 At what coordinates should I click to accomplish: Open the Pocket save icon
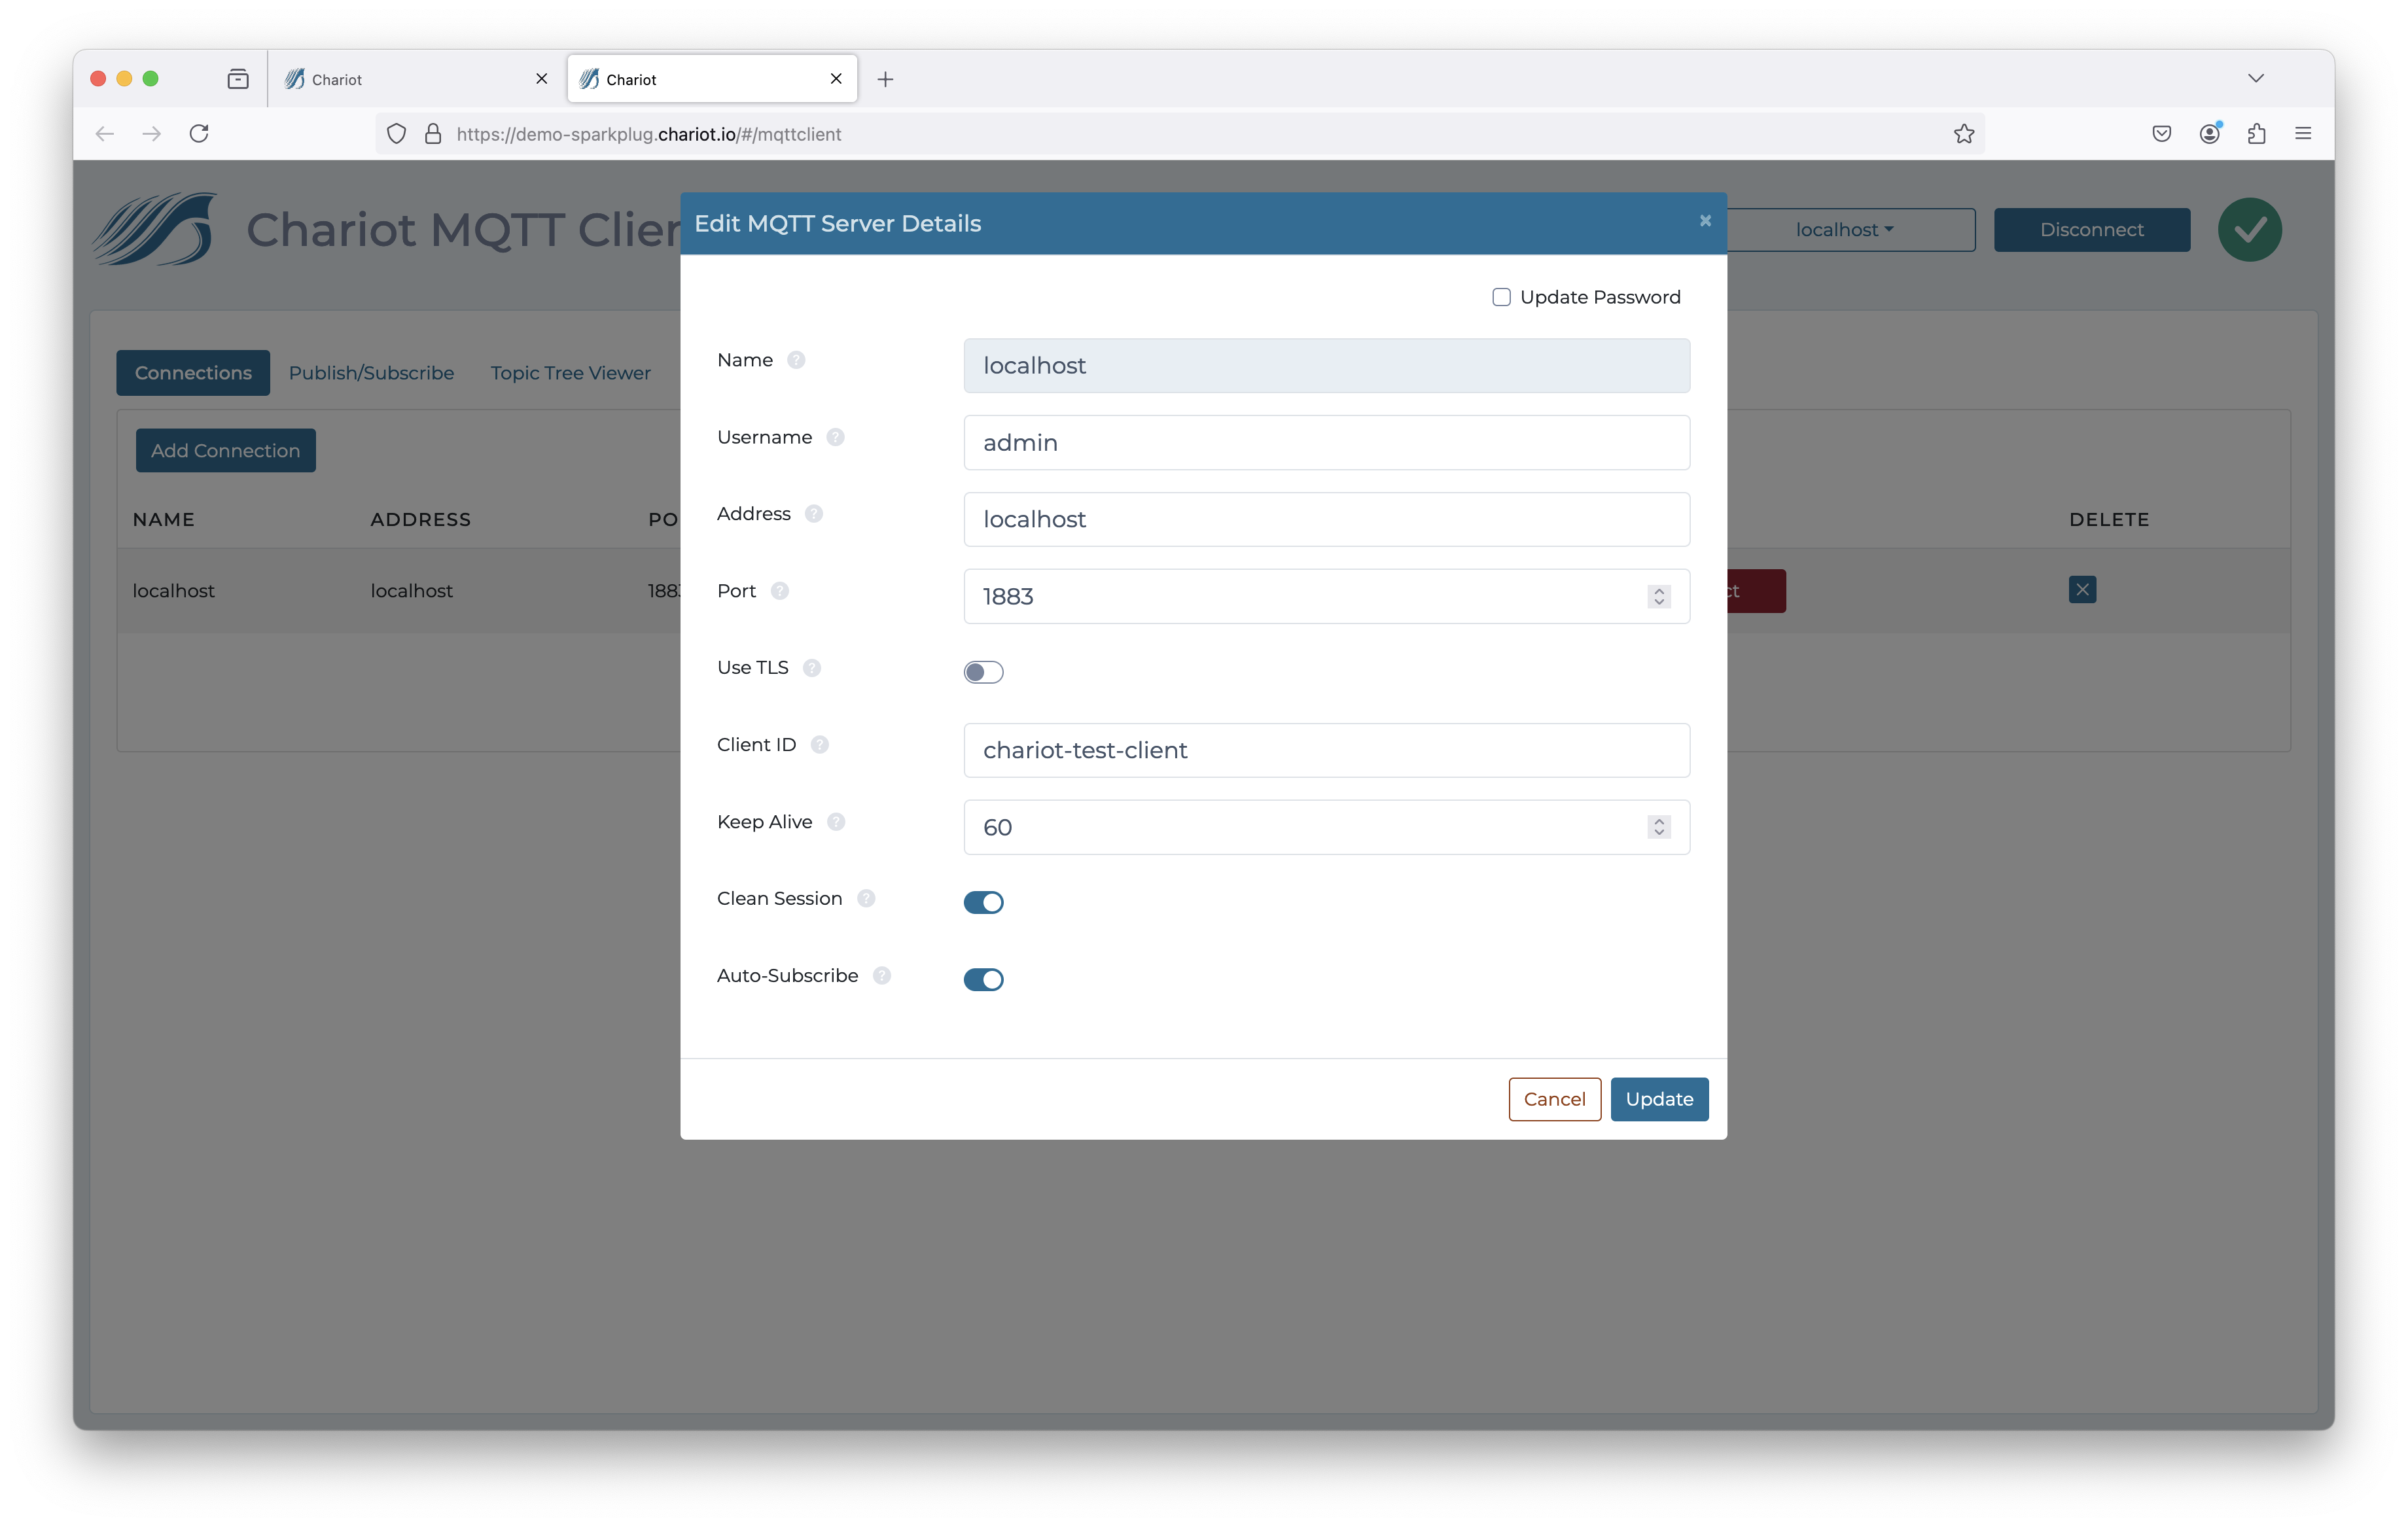click(2161, 134)
